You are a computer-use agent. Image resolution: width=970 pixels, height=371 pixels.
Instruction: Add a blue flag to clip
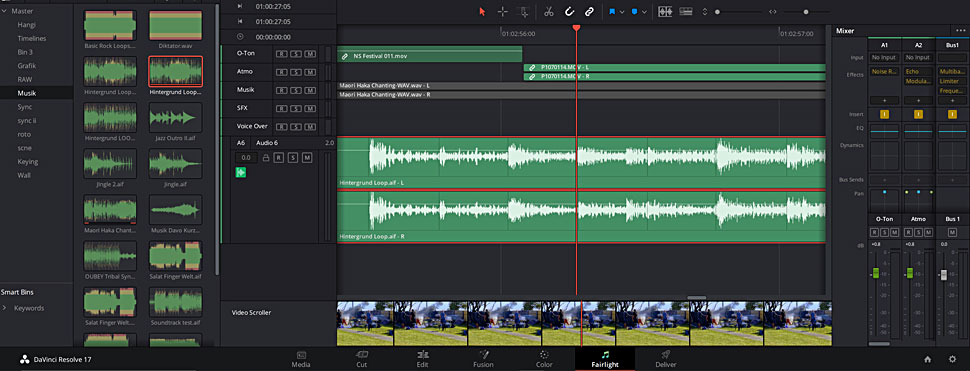click(x=612, y=11)
